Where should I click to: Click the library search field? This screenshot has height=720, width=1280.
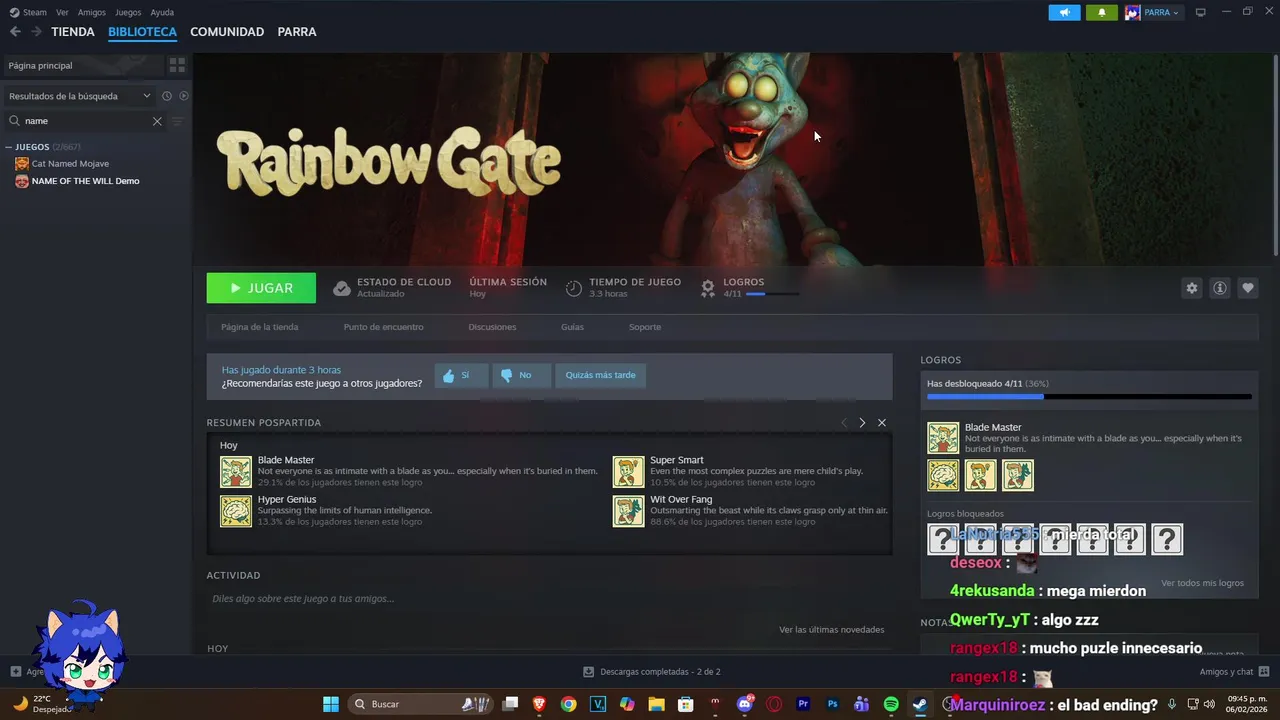click(85, 121)
